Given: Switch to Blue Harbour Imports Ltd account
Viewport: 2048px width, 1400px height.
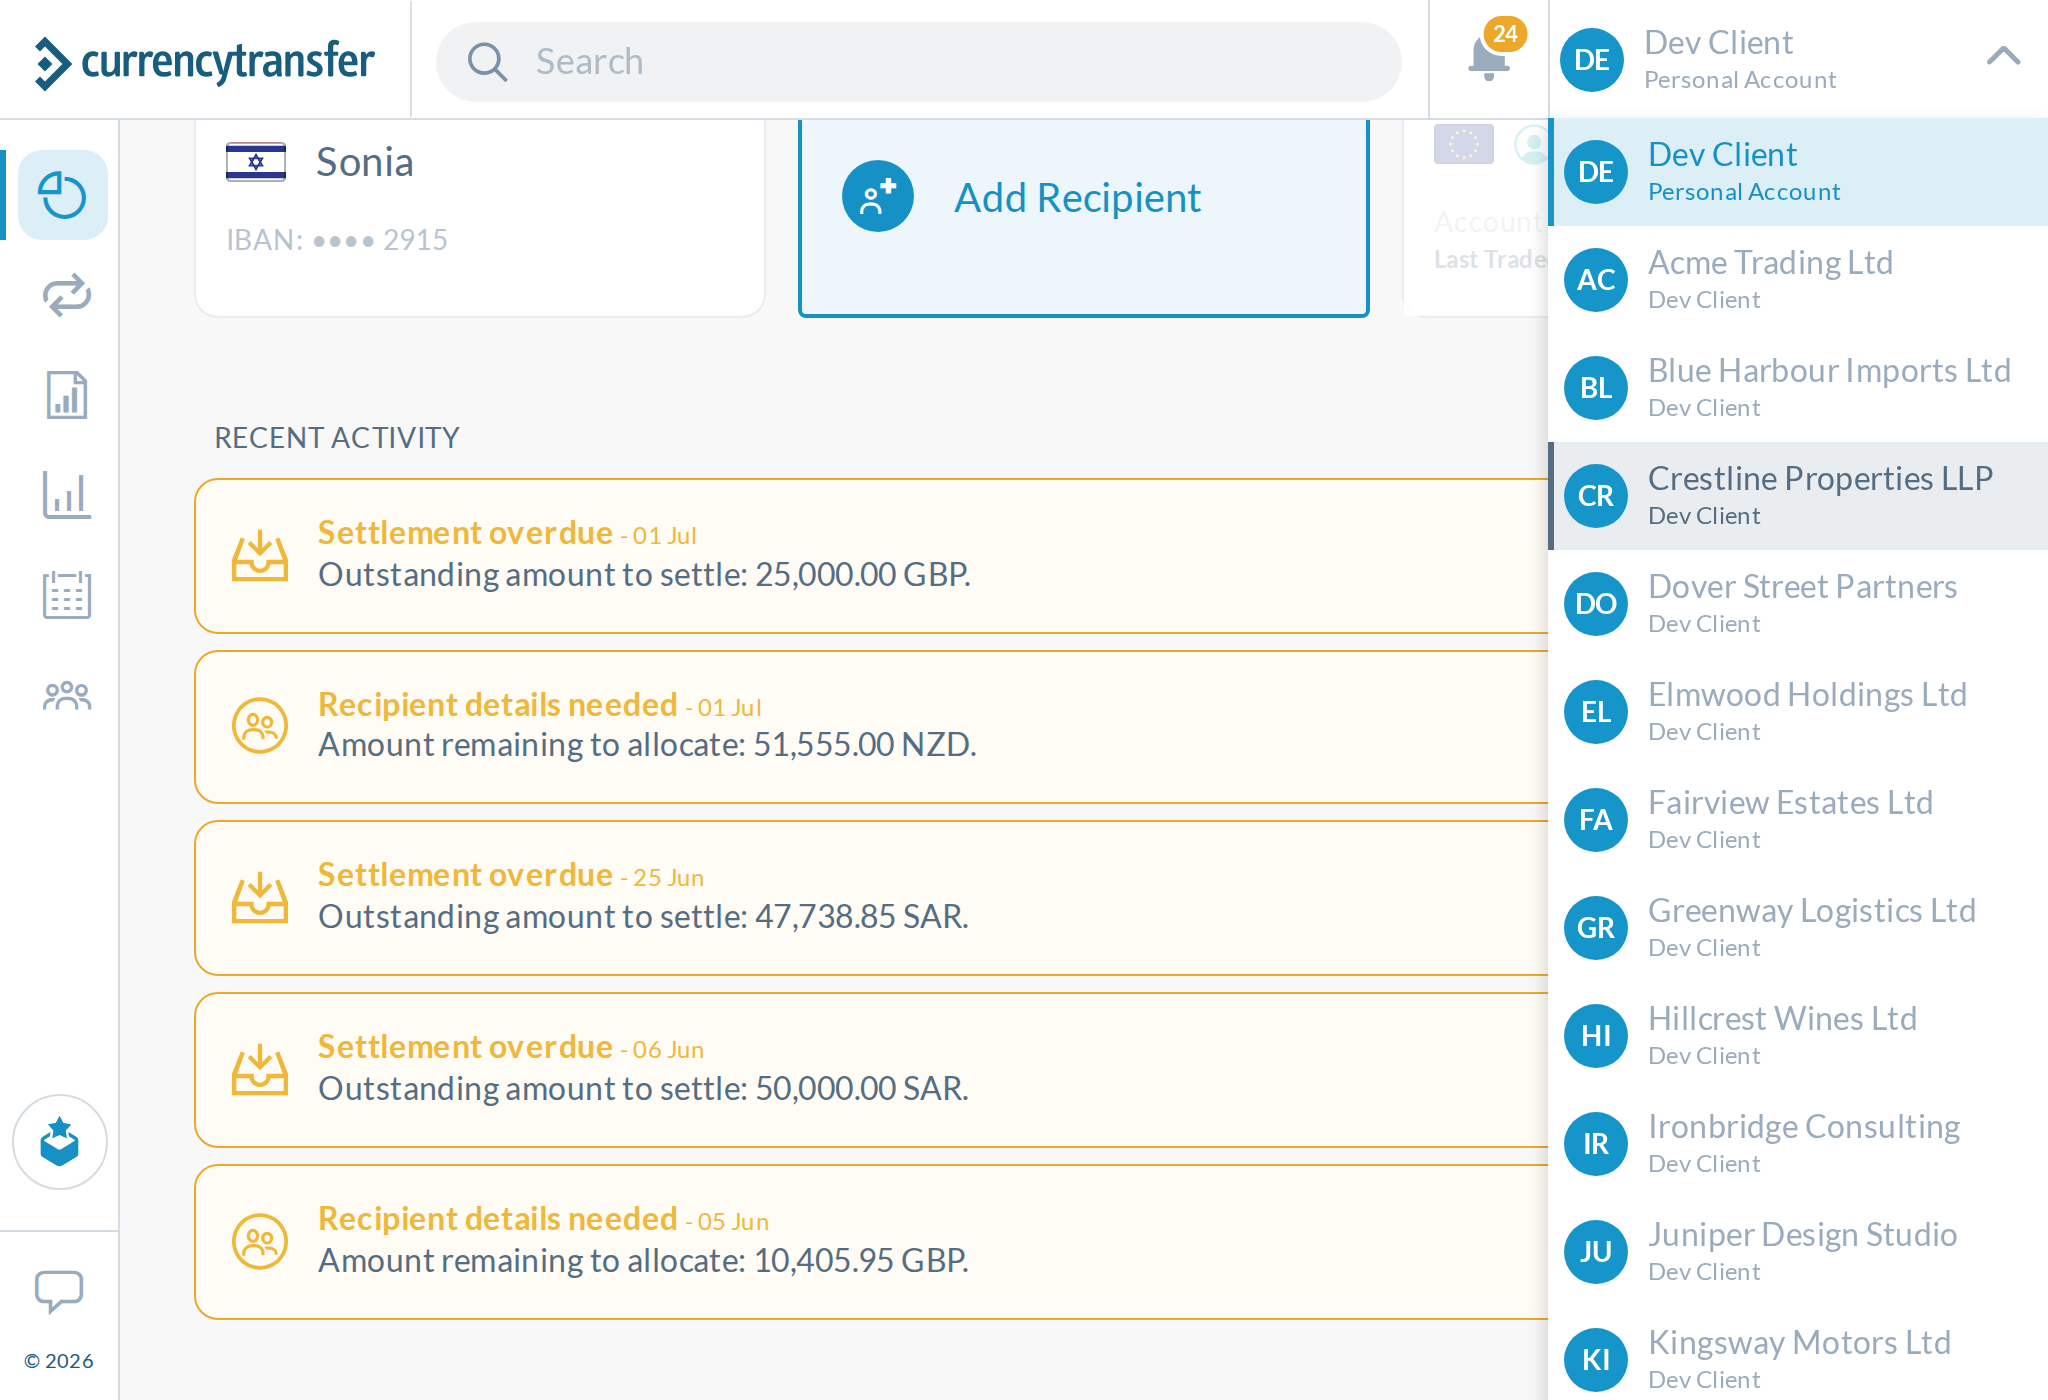Looking at the screenshot, I should 1798,388.
